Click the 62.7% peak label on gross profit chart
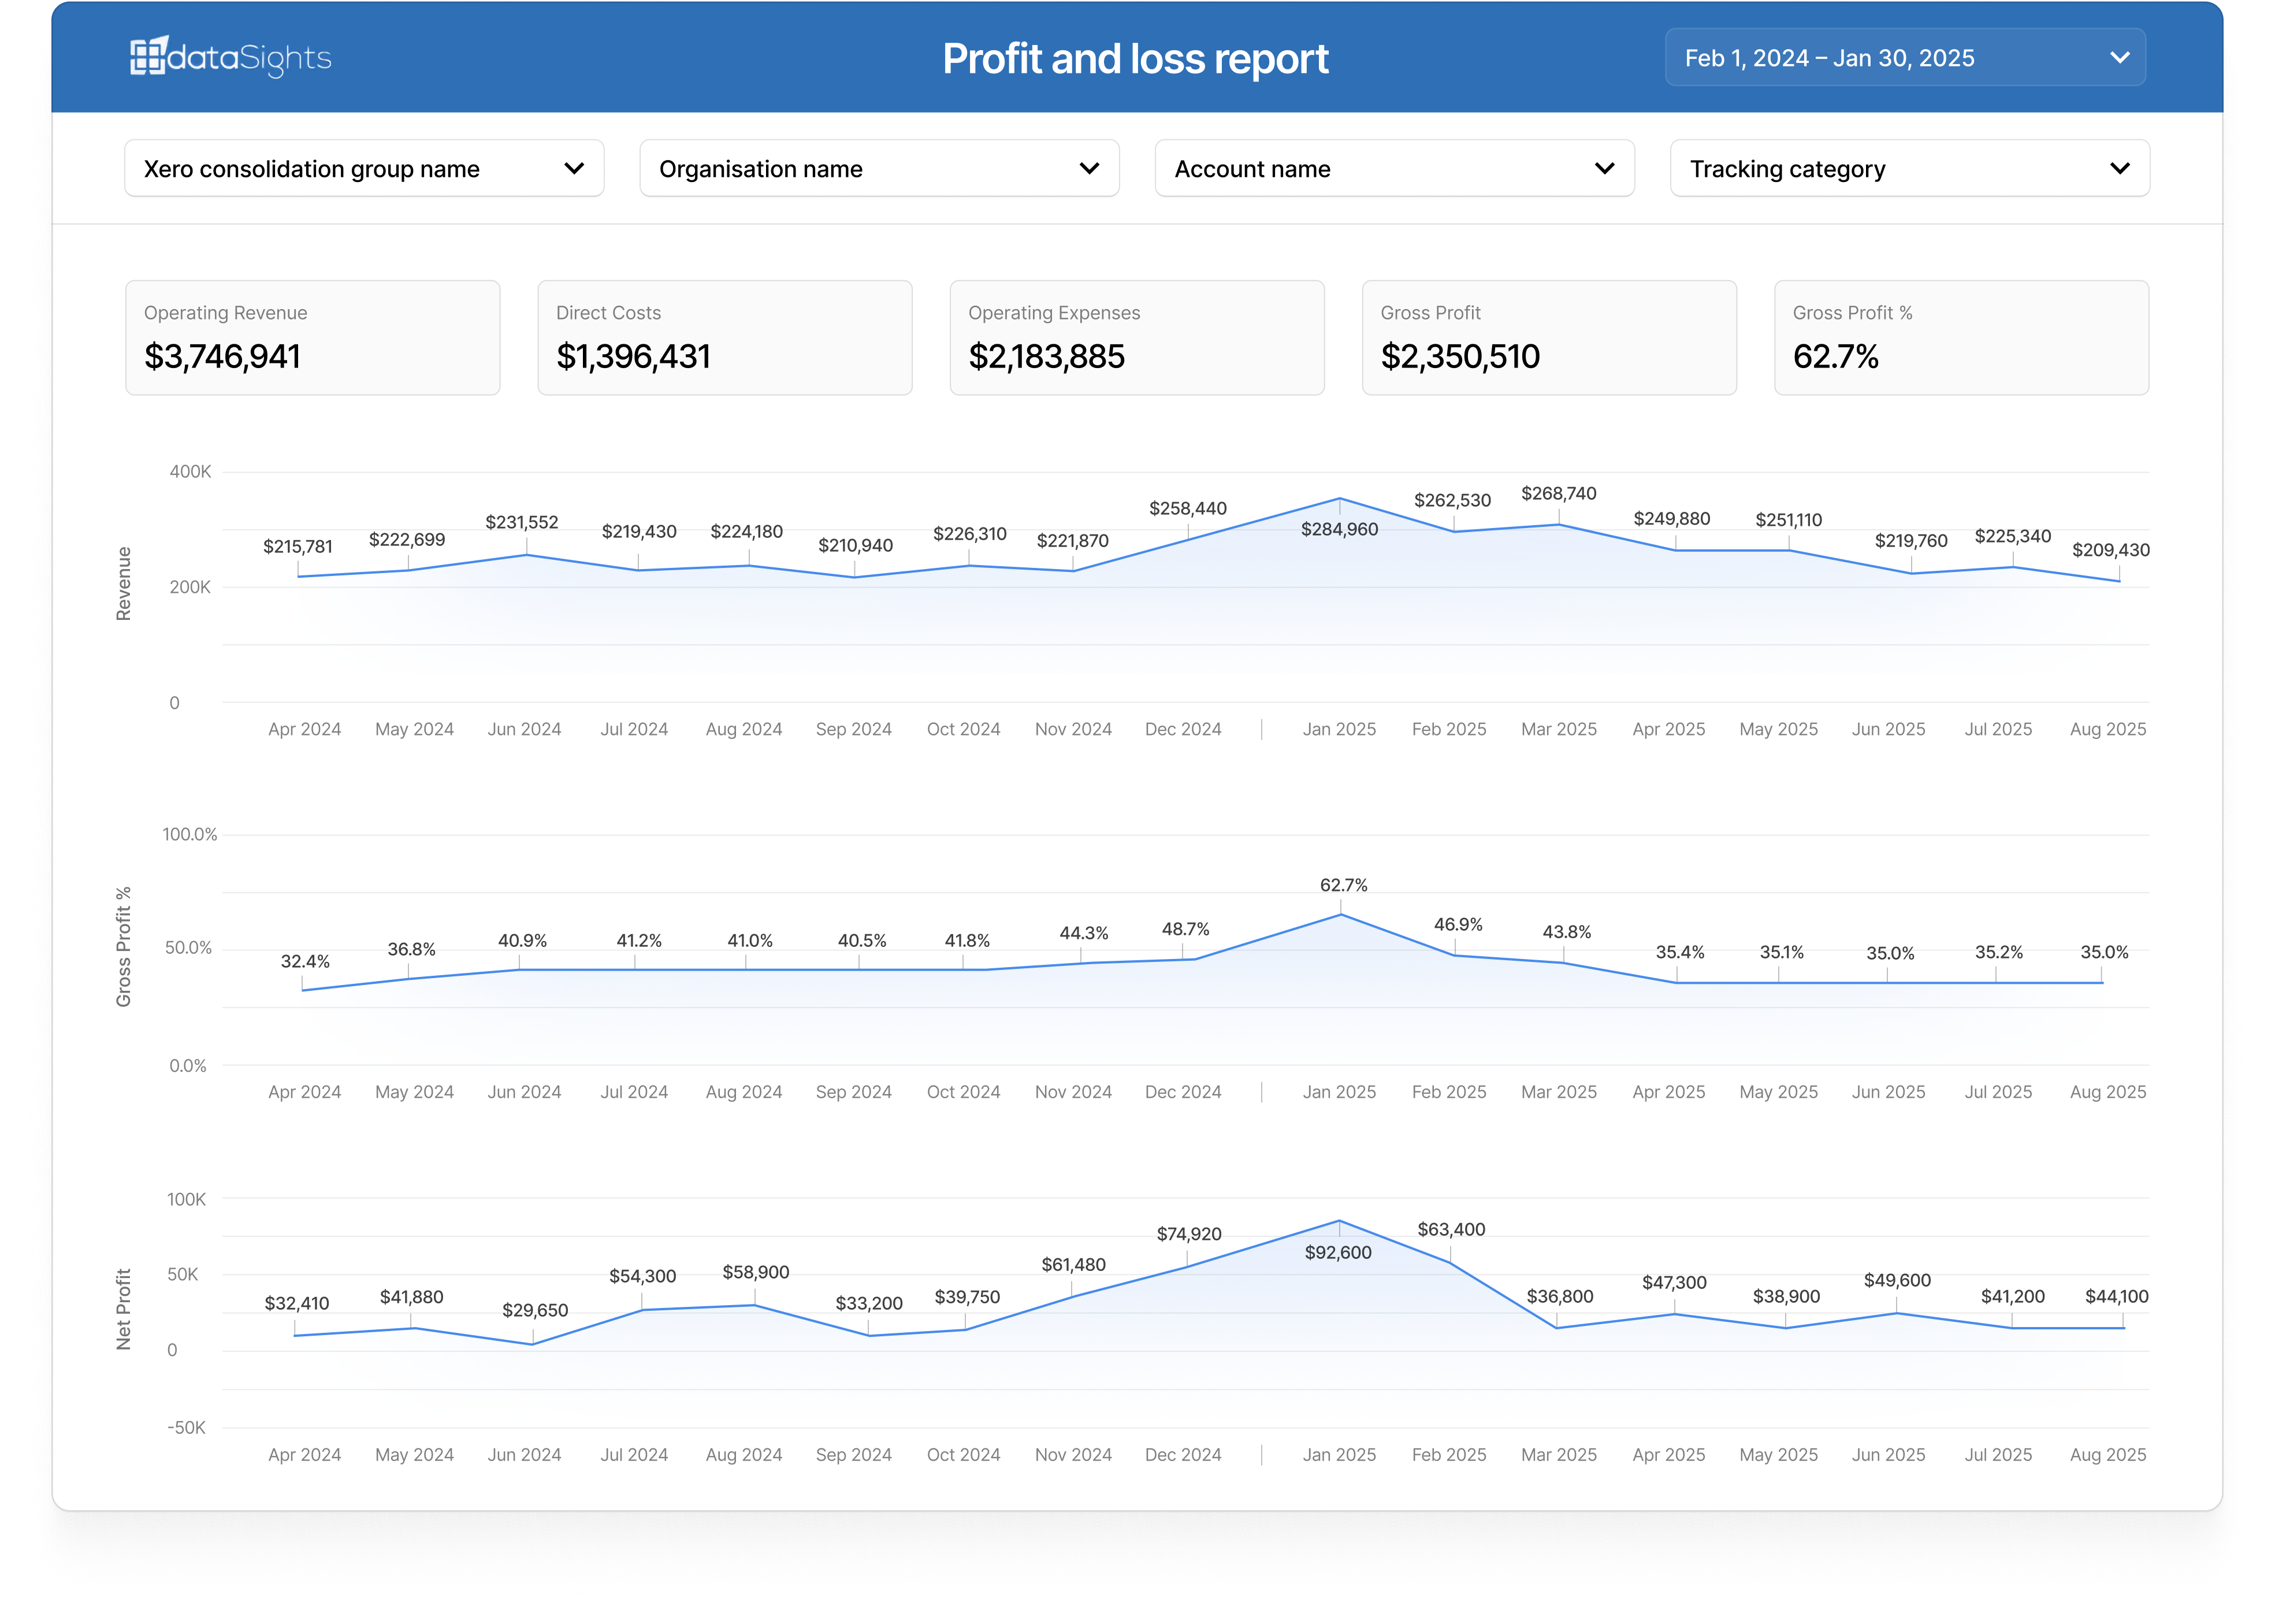The width and height of the screenshot is (2275, 1624). 1343,885
